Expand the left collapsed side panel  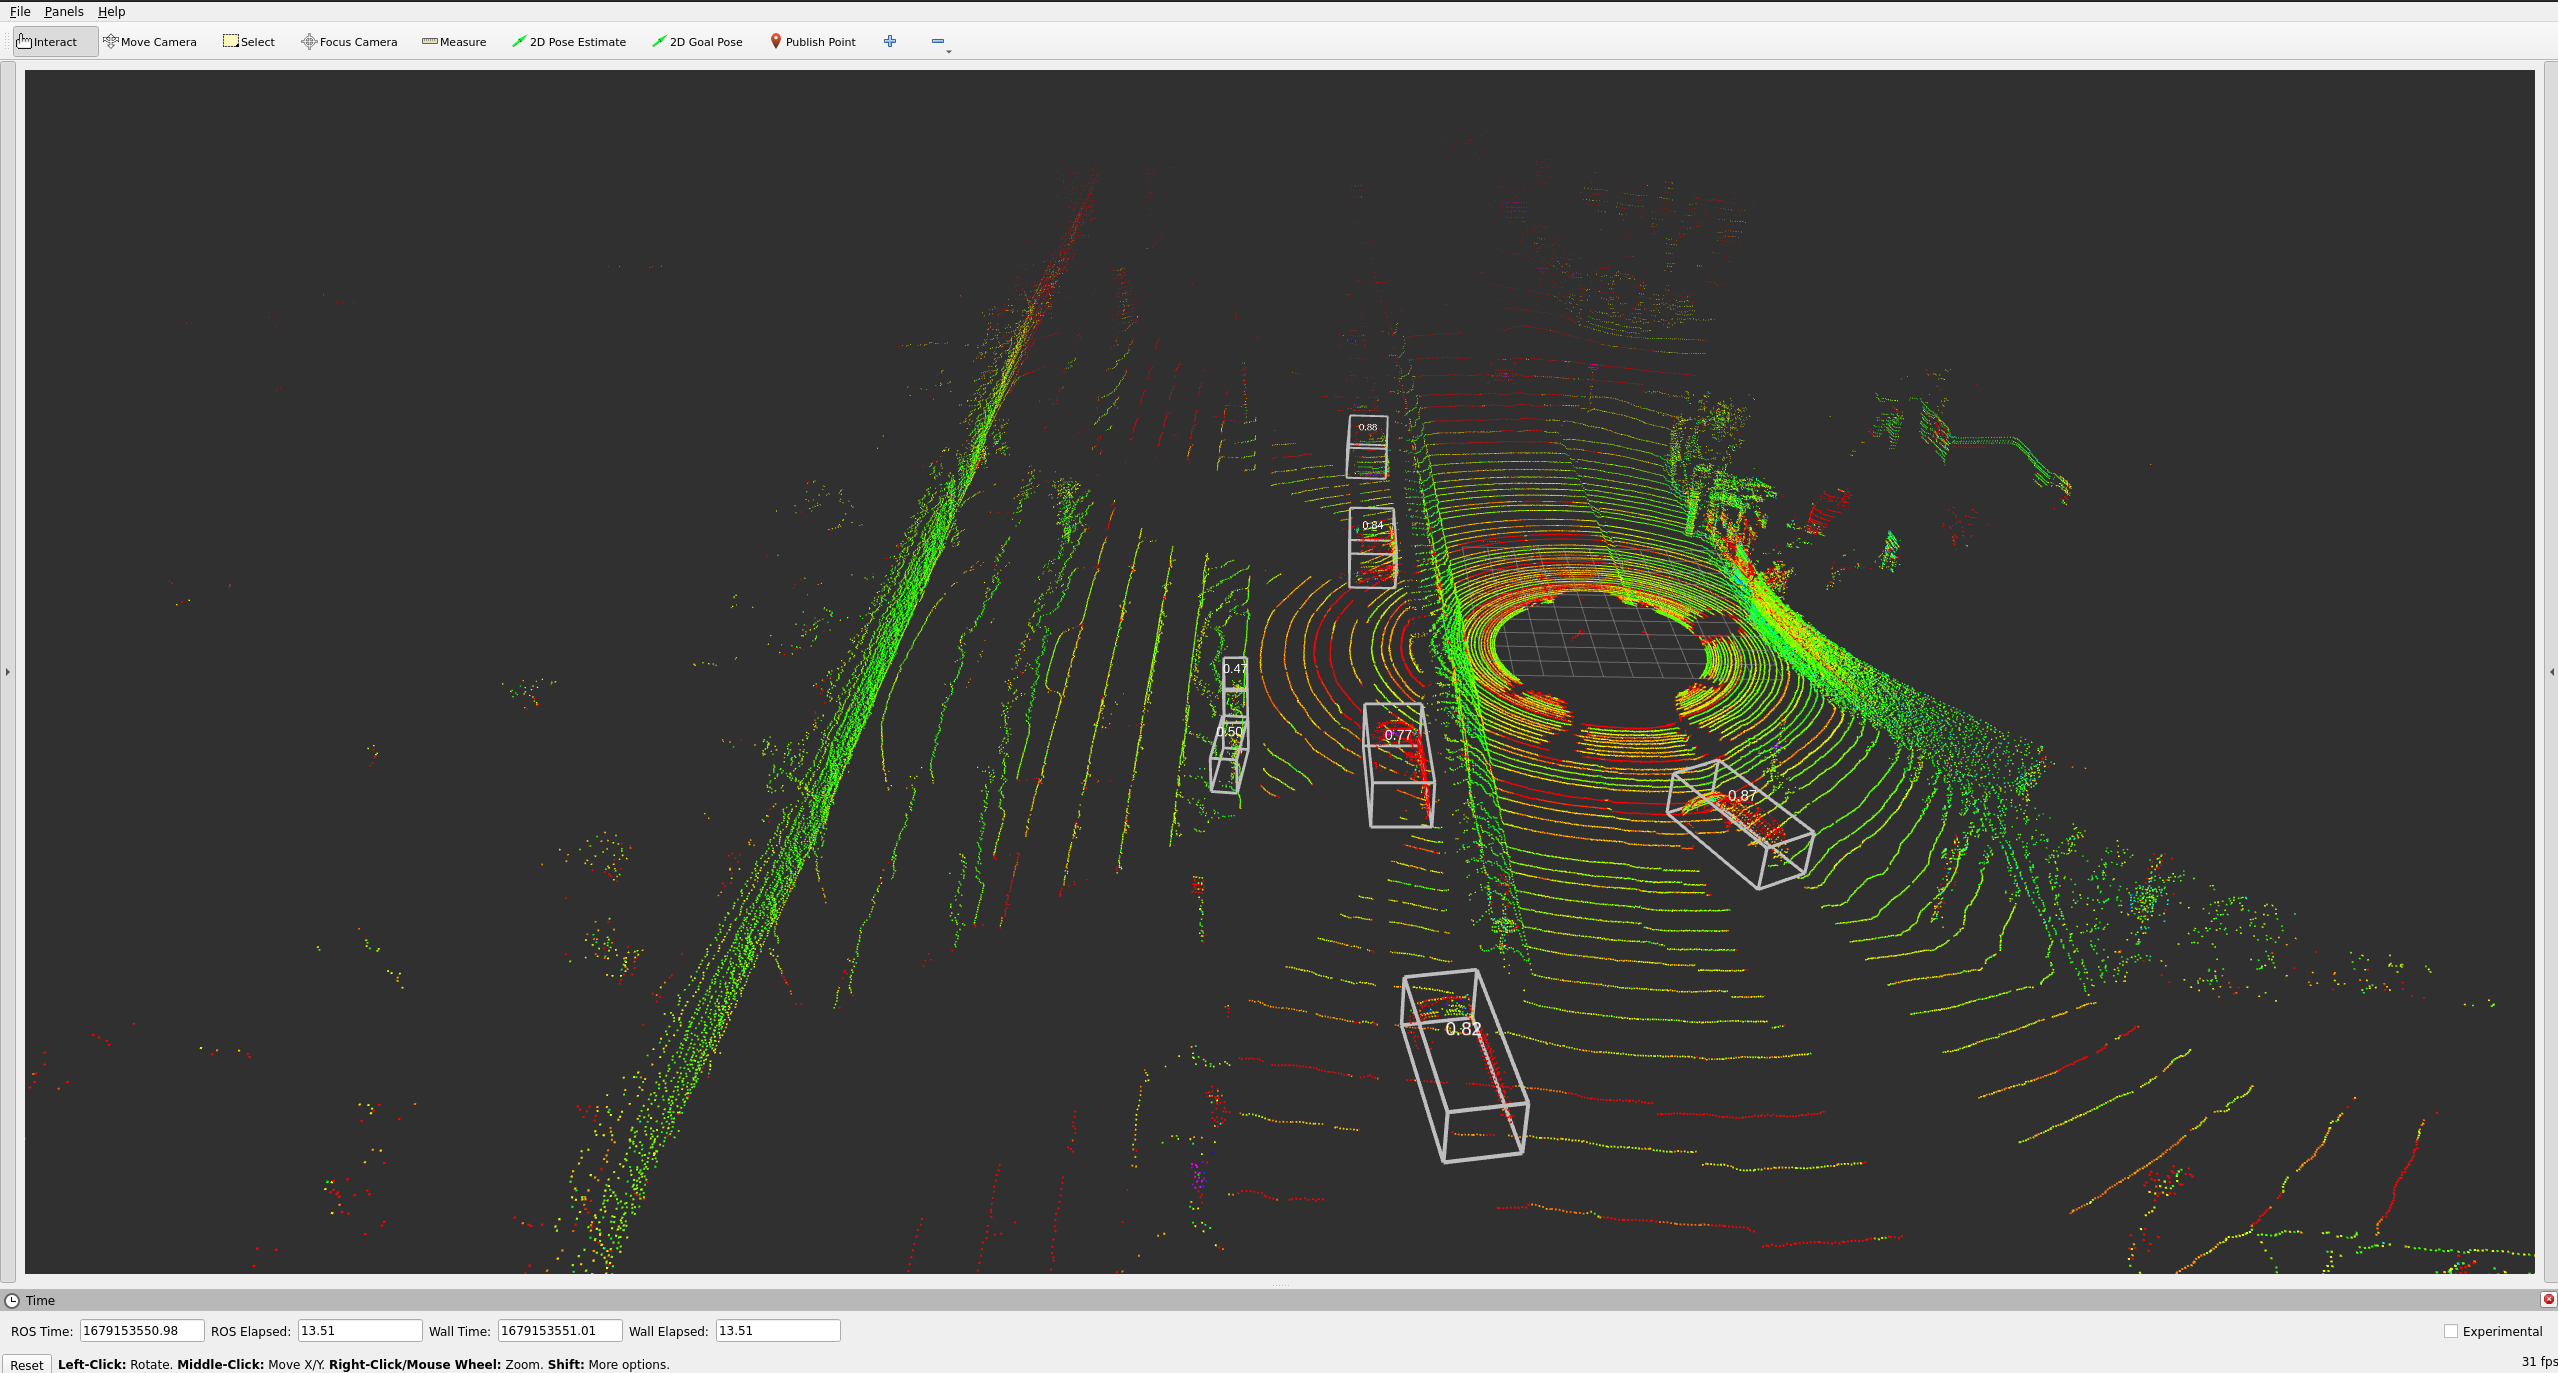click(8, 672)
